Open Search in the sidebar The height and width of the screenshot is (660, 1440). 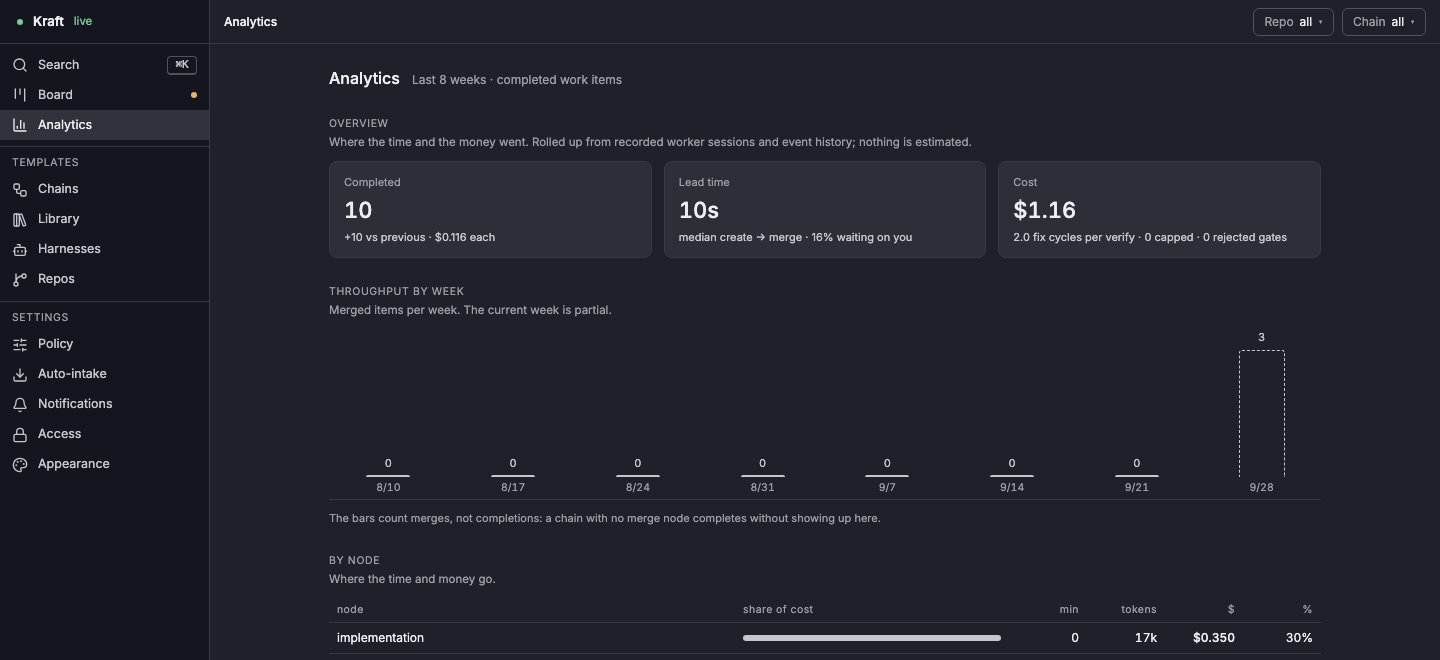[x=105, y=65]
